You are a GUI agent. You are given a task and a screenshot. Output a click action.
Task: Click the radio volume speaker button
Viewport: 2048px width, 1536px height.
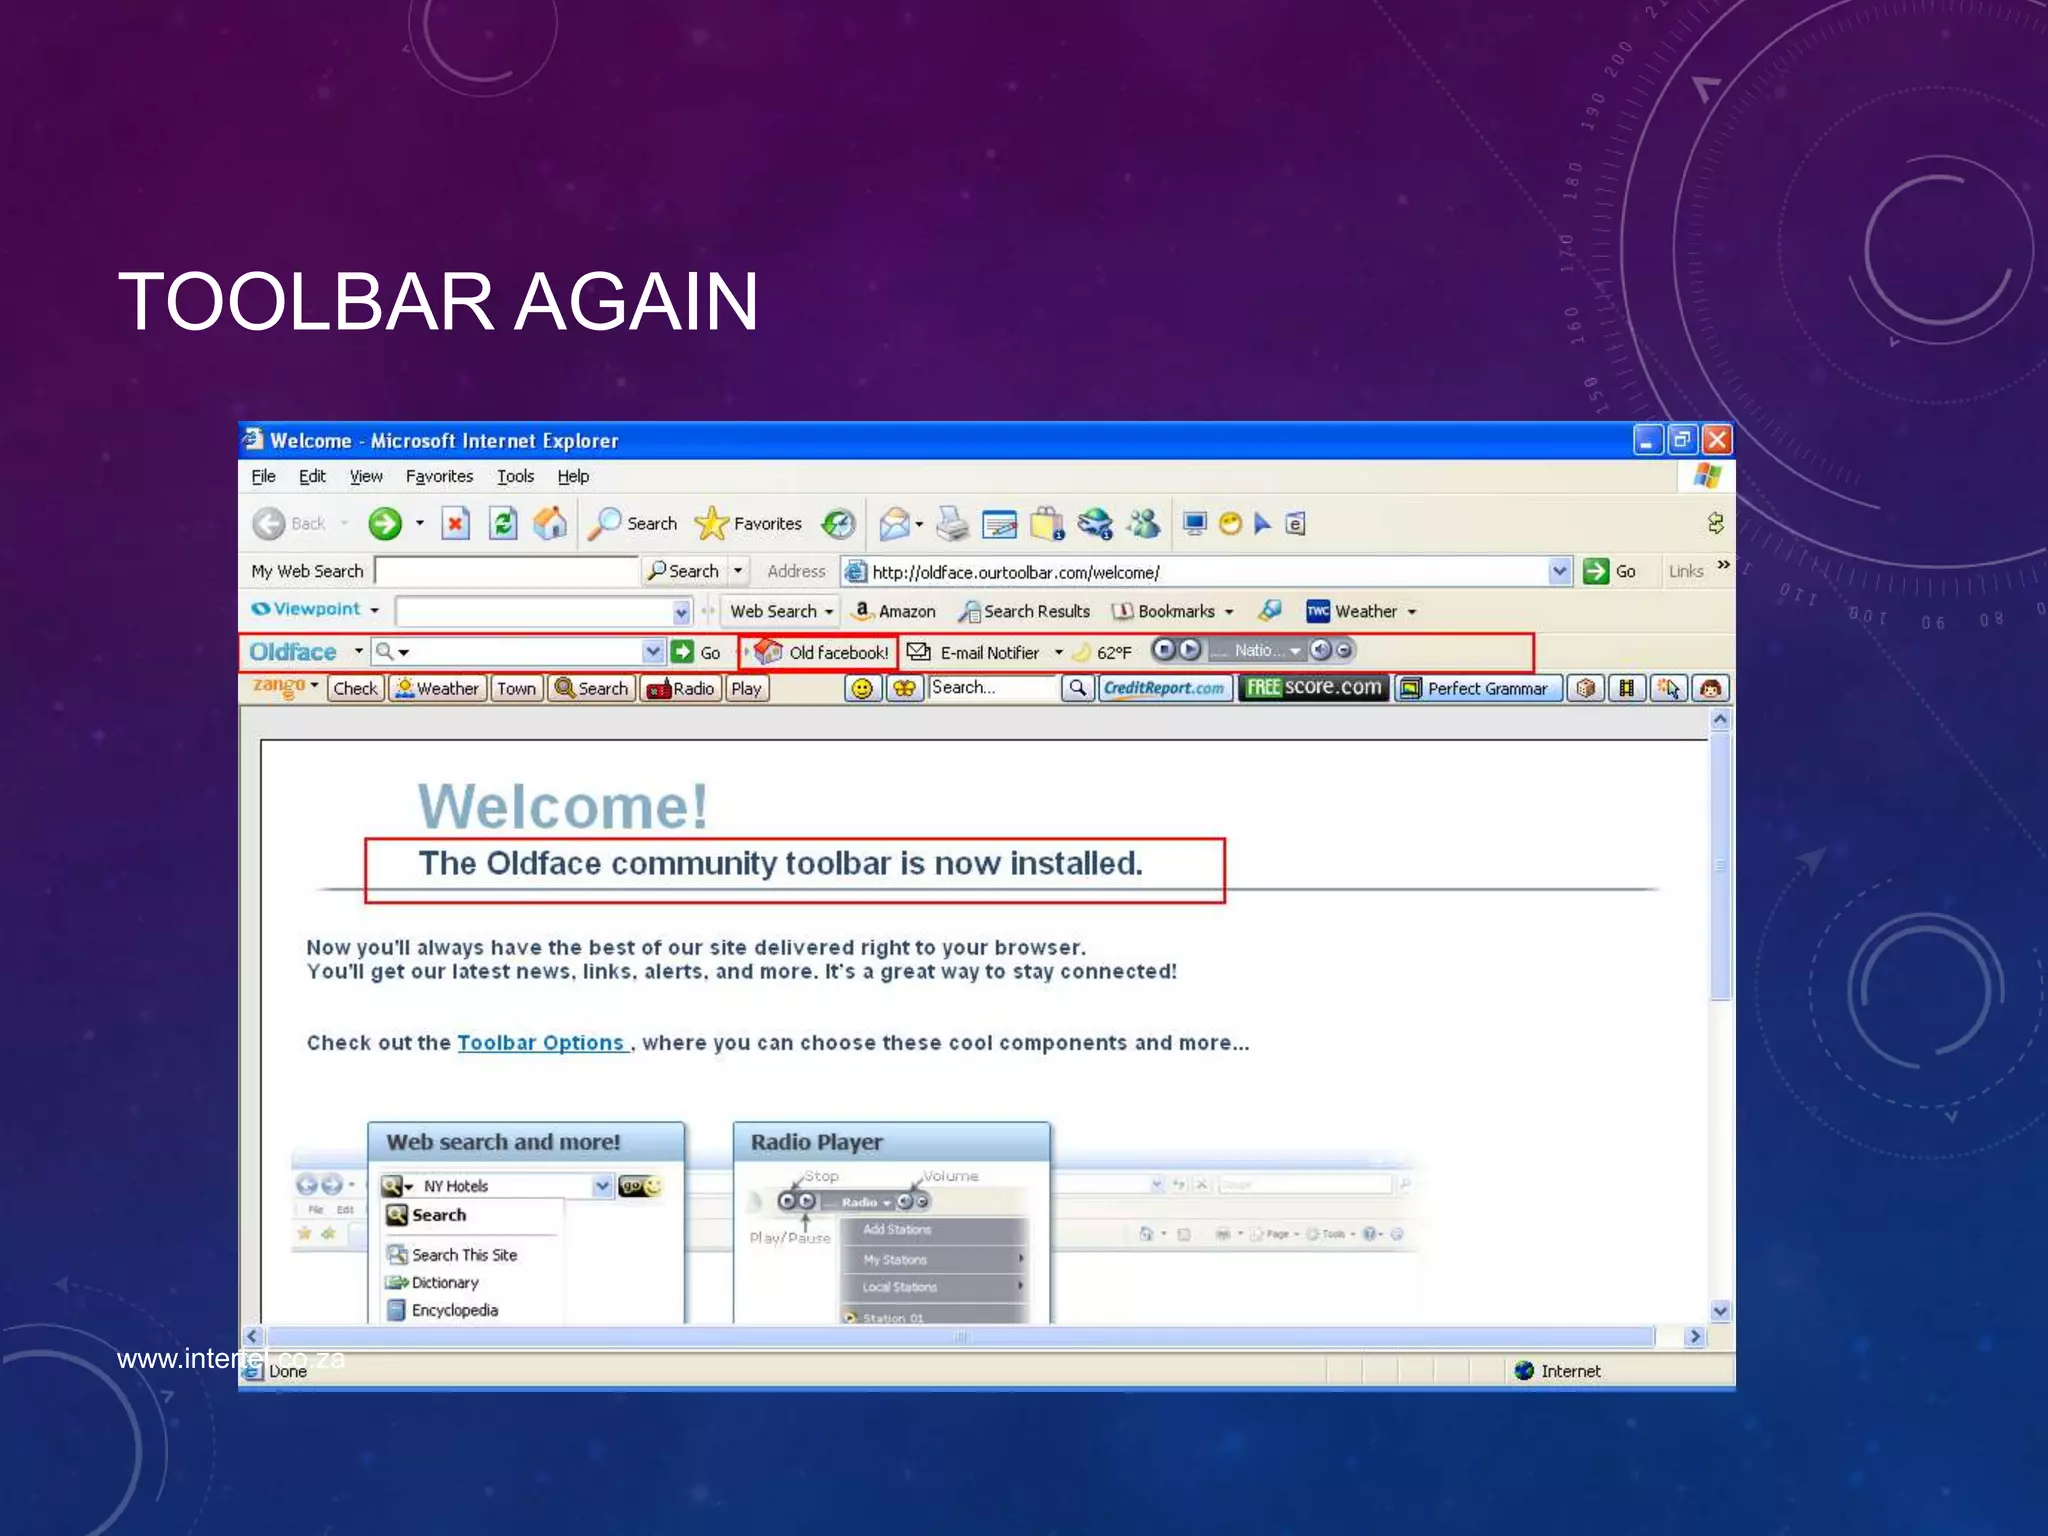coord(1320,650)
